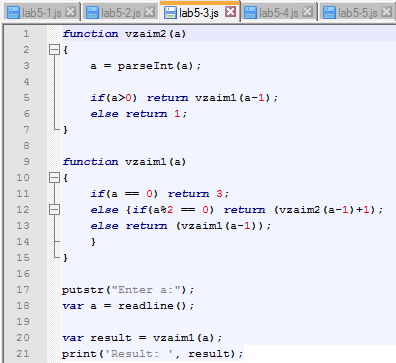The width and height of the screenshot is (396, 363).
Task: Switch to the lab5-1.js tab
Action: (42, 12)
